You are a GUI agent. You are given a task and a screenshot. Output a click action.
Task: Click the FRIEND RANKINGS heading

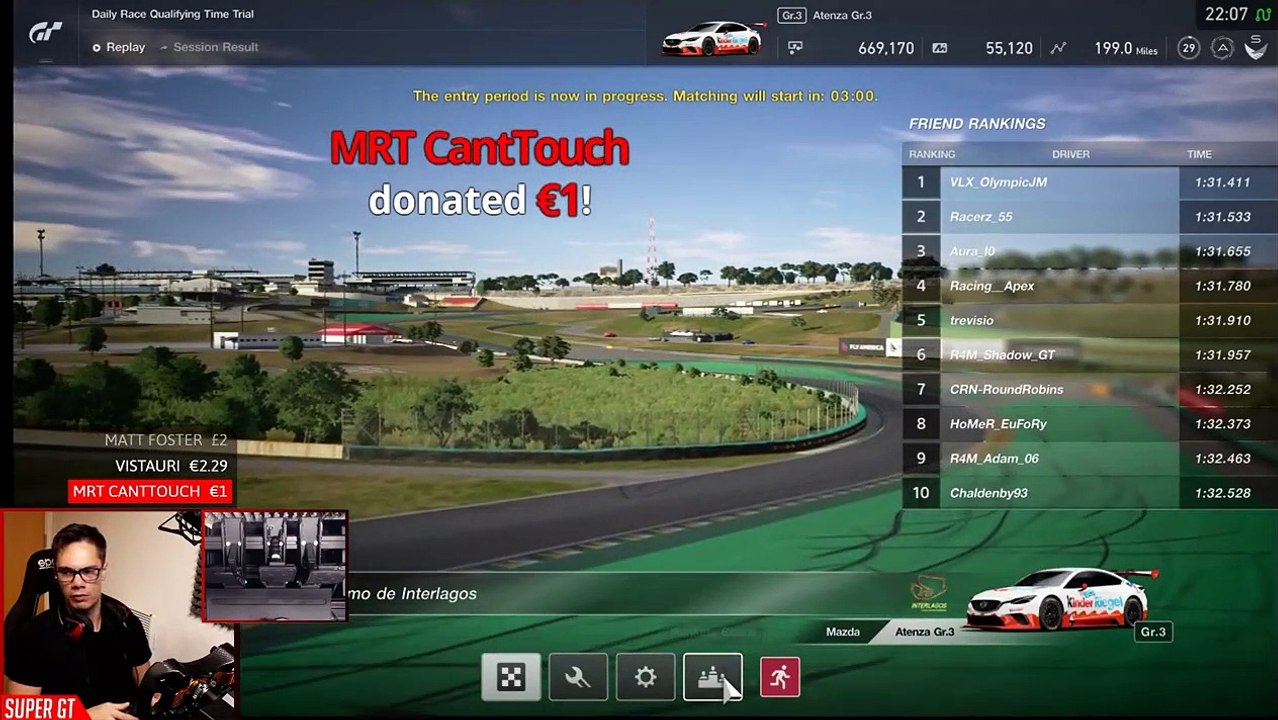coord(977,124)
